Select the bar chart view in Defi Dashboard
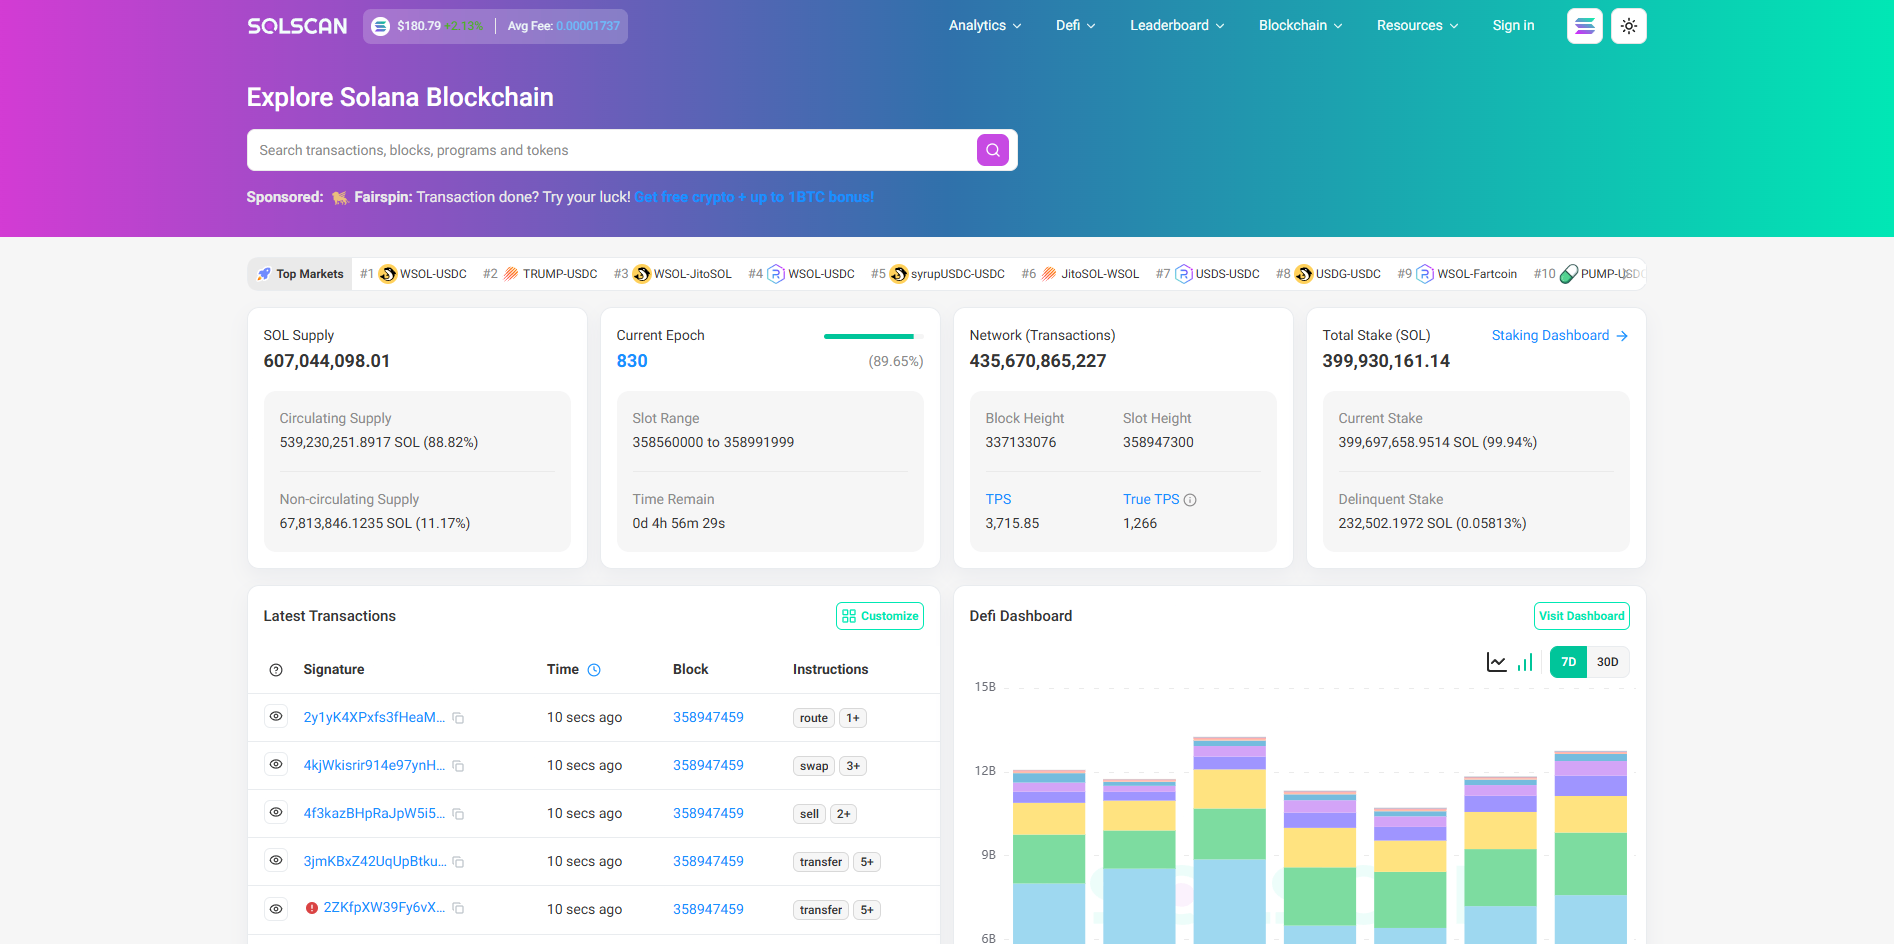The height and width of the screenshot is (944, 1894). (1524, 661)
